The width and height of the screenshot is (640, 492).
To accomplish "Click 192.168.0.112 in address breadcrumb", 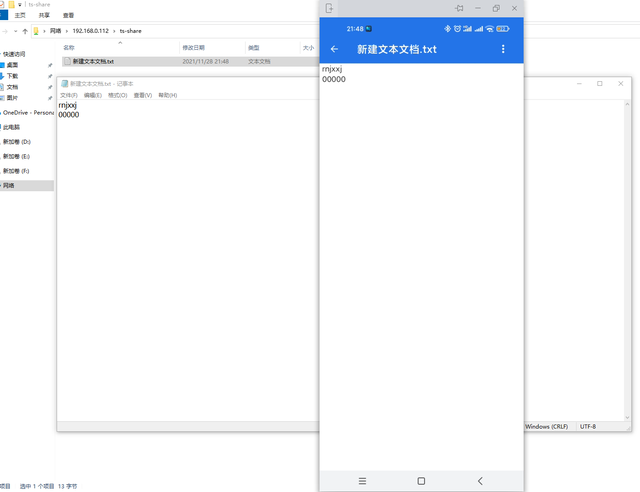I will tap(91, 31).
